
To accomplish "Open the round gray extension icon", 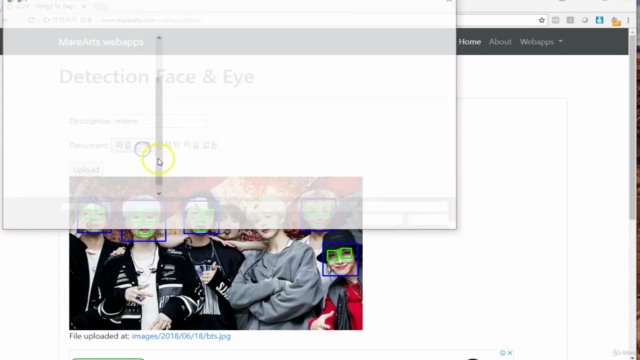I will coord(585,20).
